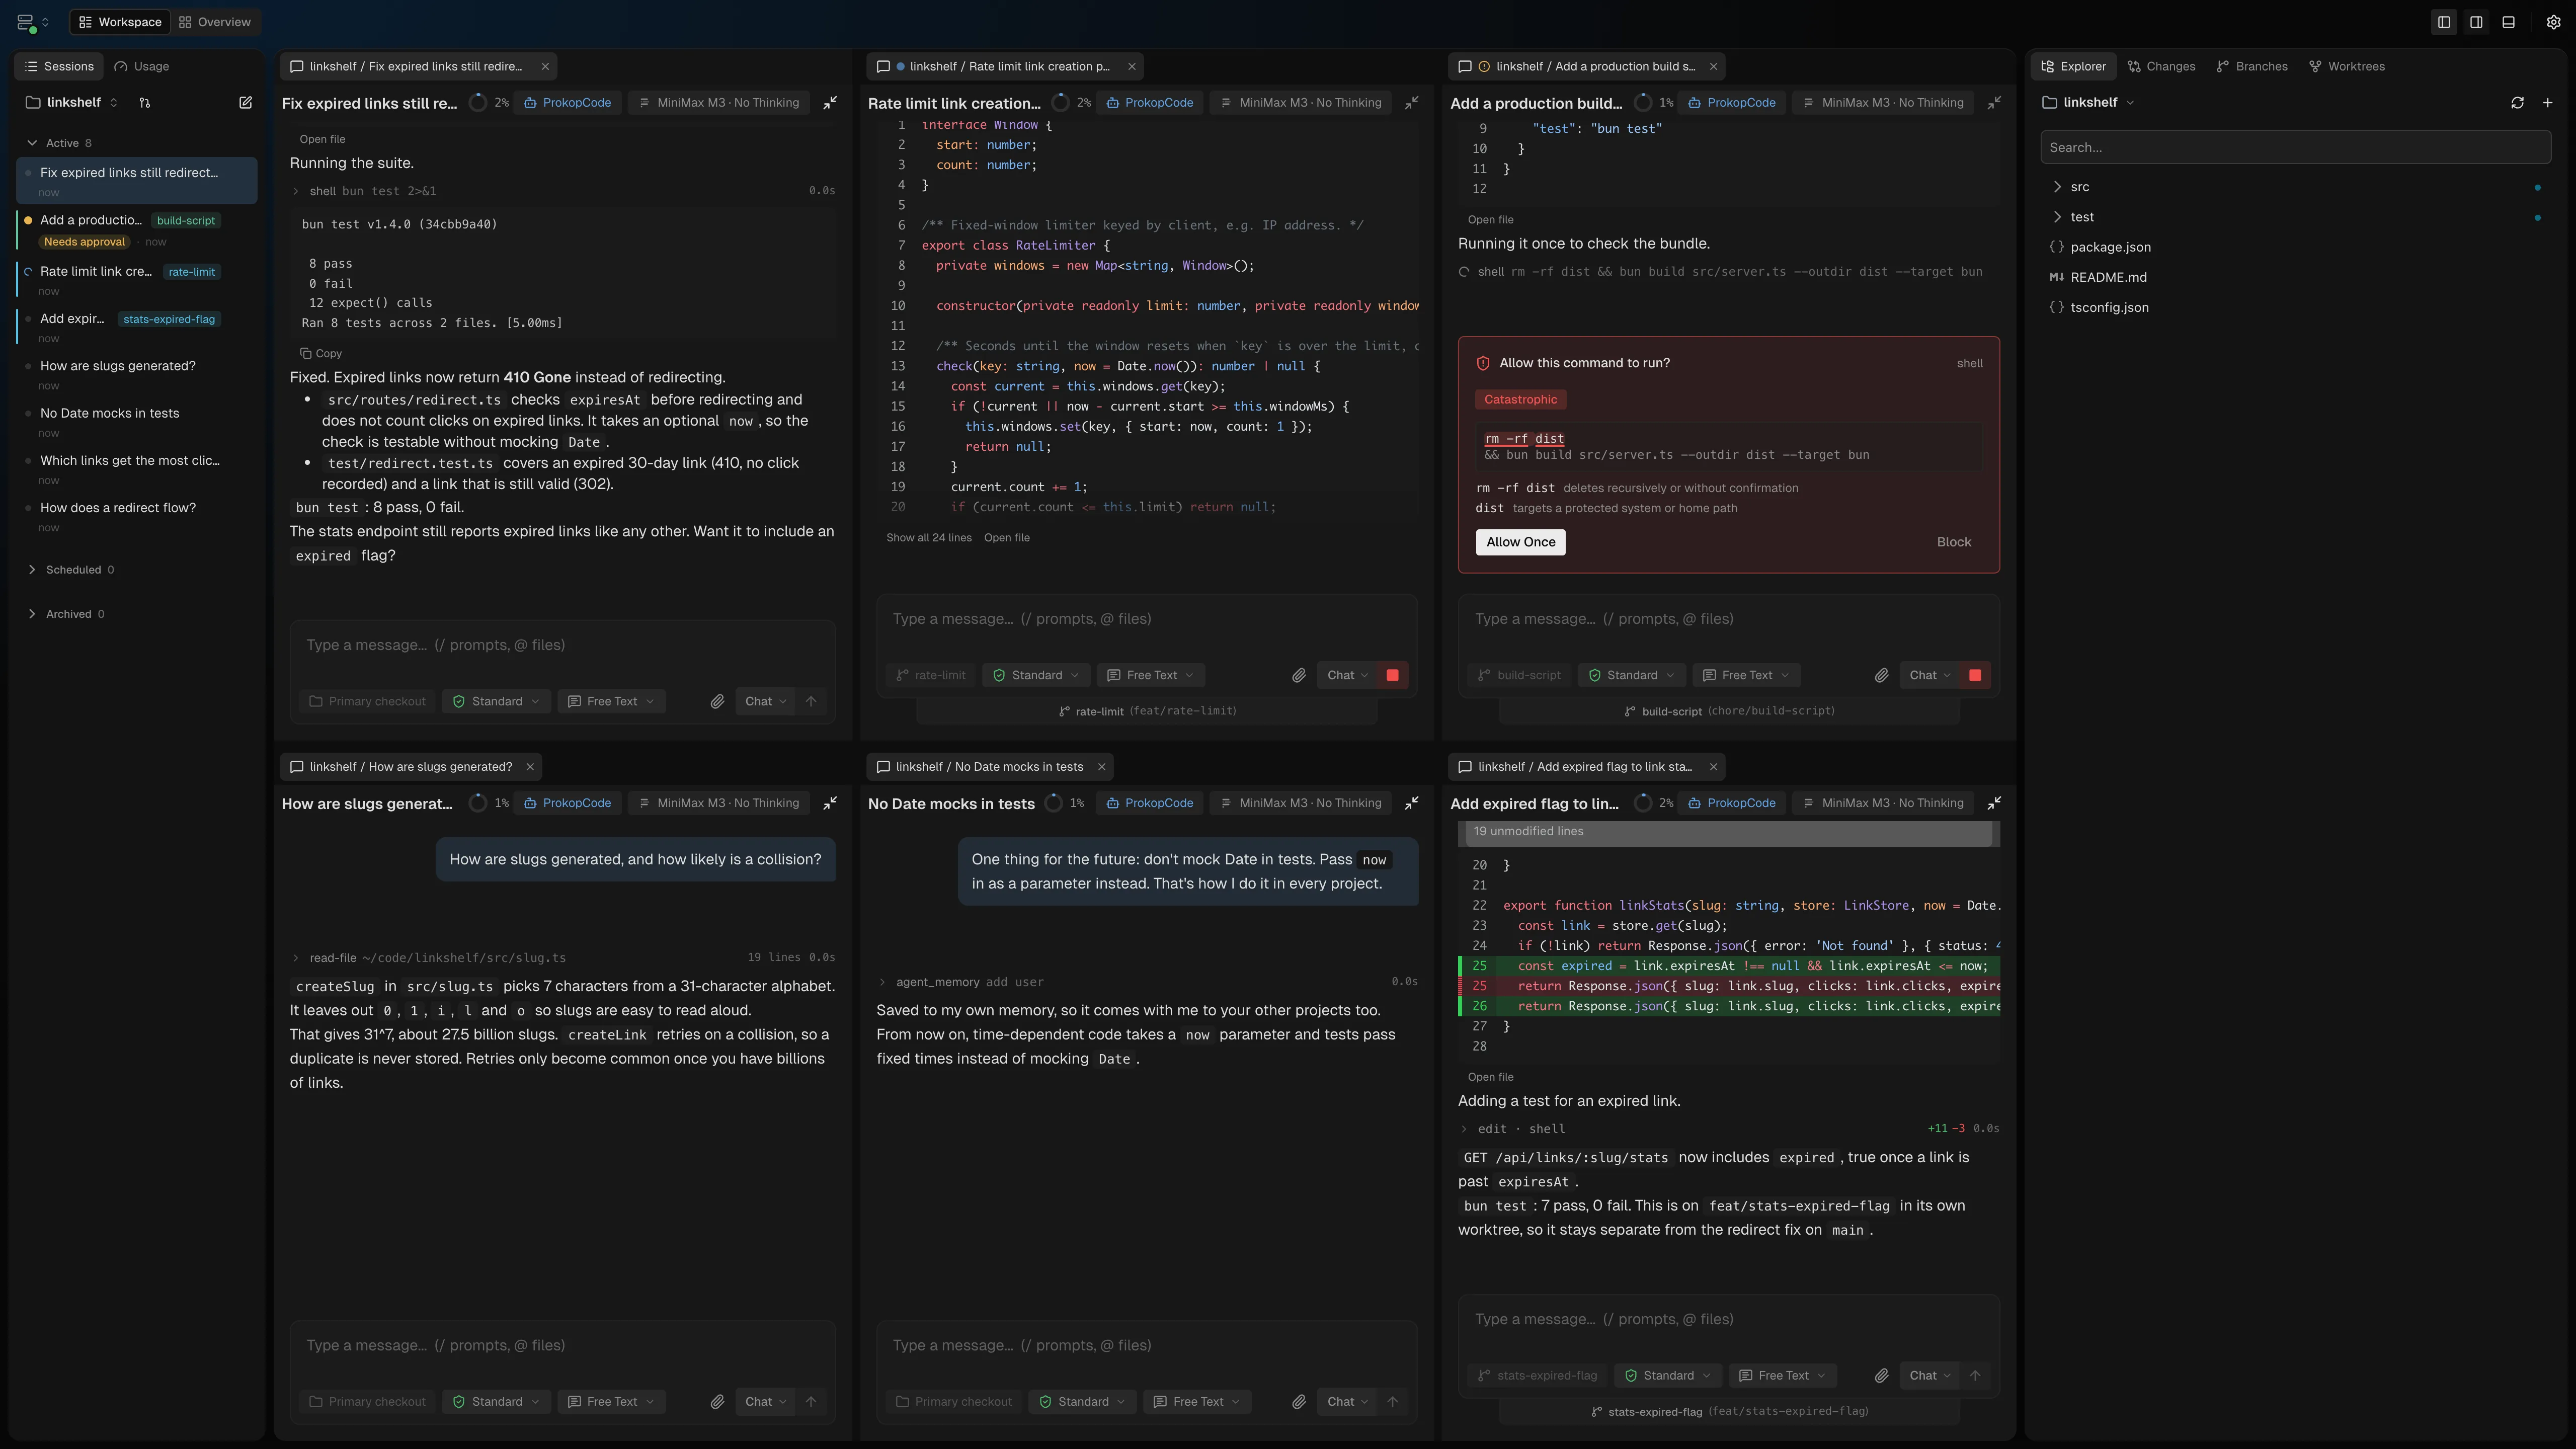
Task: Open Standard permission dropdown in Fix expired pane
Action: (x=496, y=701)
